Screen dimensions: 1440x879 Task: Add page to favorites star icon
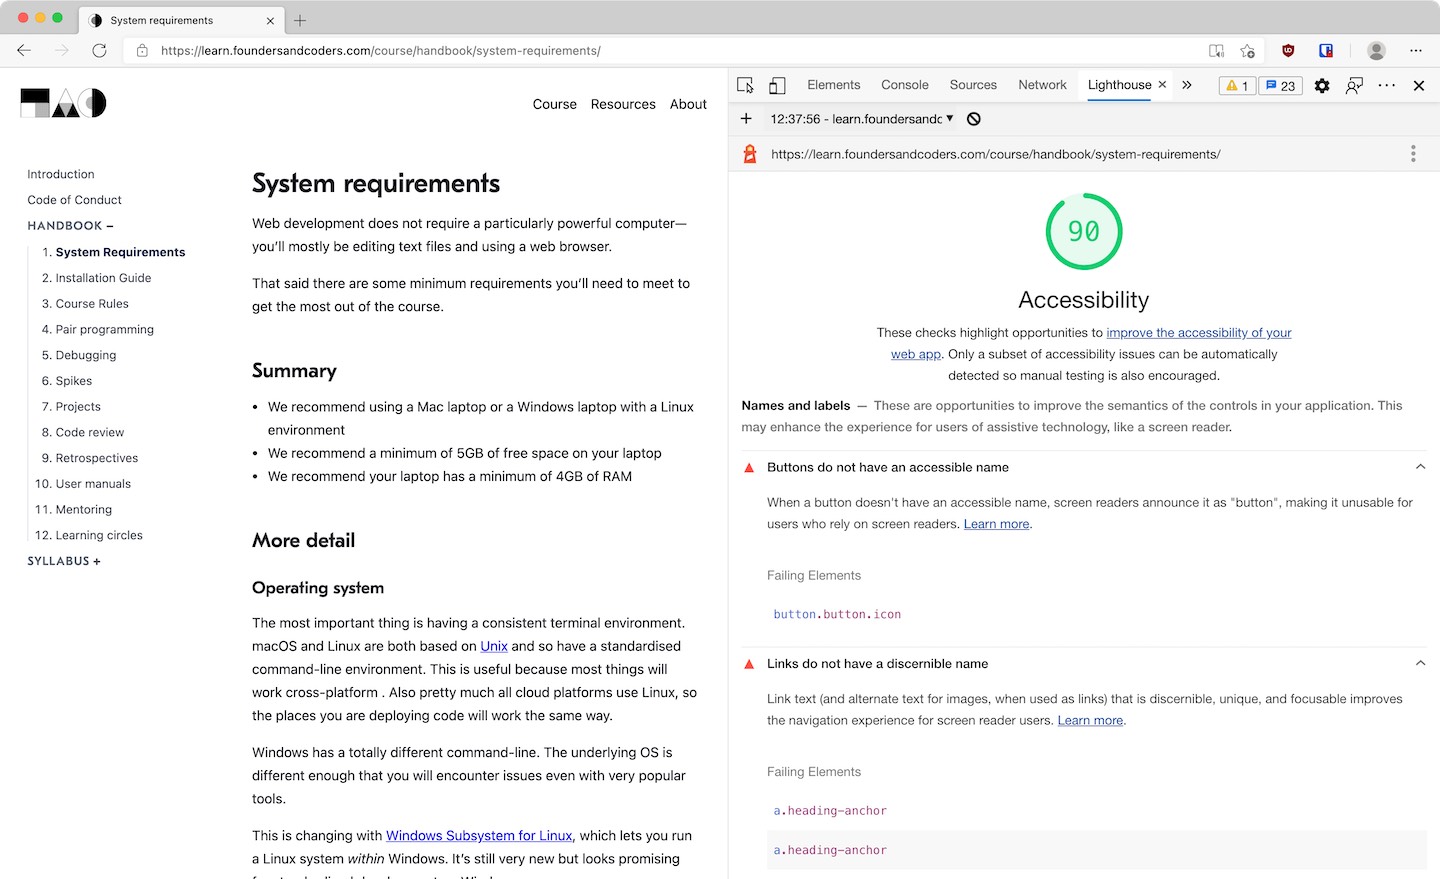(x=1247, y=50)
